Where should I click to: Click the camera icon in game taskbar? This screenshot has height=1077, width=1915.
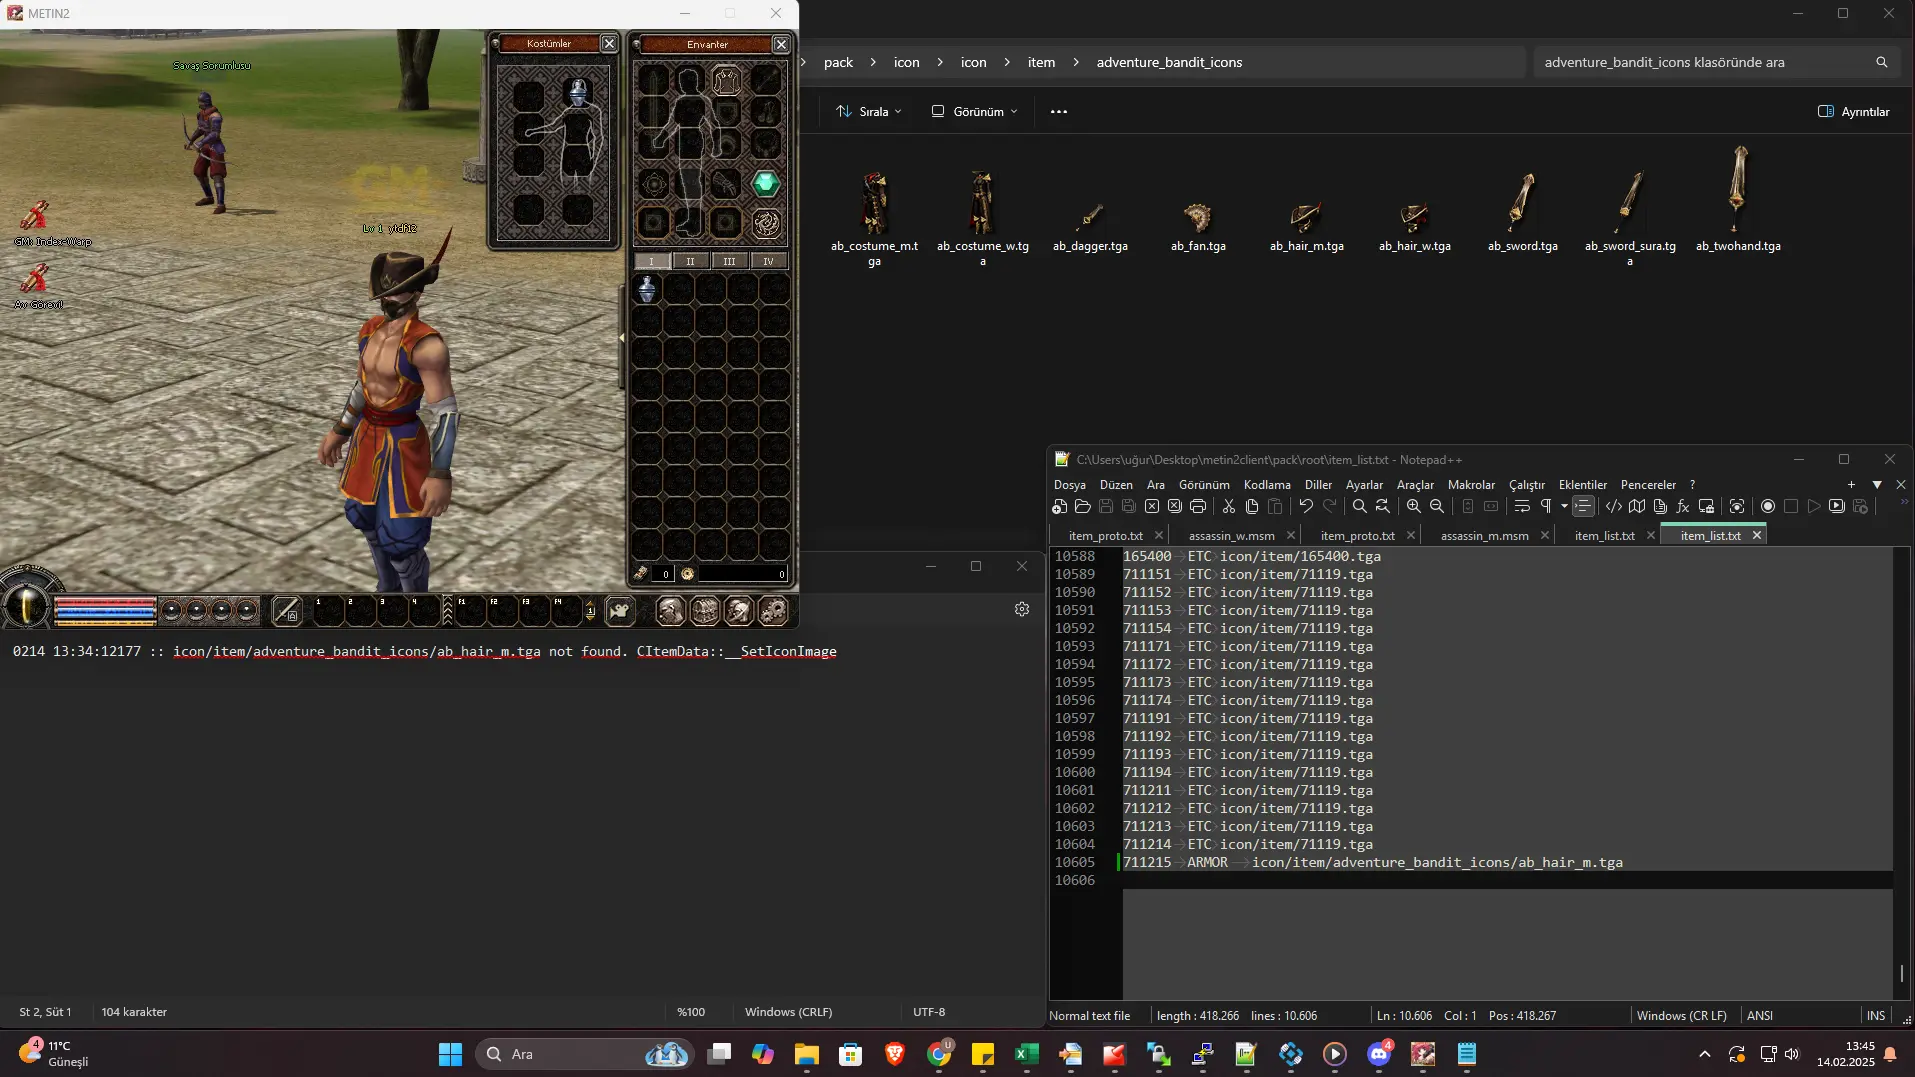tap(620, 610)
